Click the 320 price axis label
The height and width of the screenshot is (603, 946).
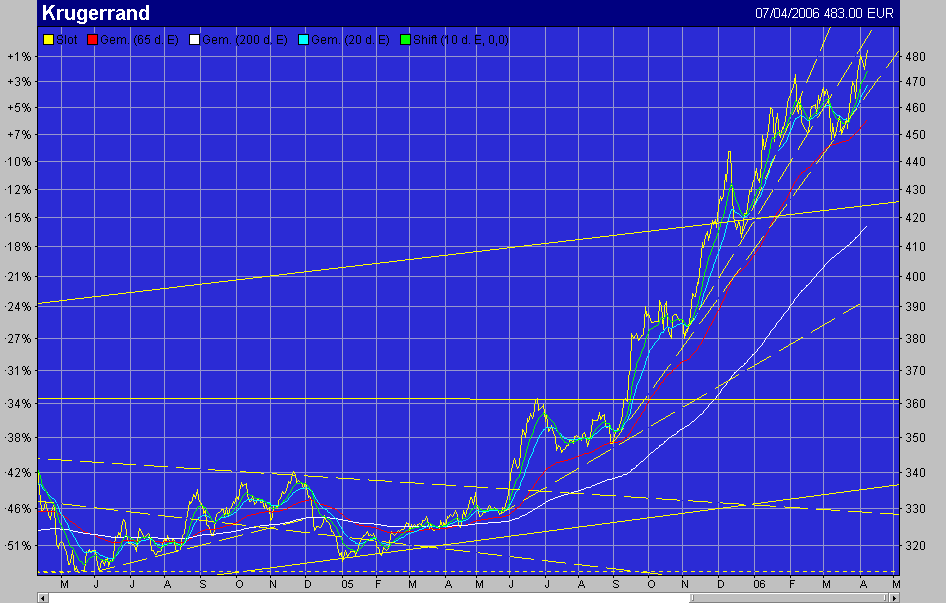pyautogui.click(x=915, y=546)
